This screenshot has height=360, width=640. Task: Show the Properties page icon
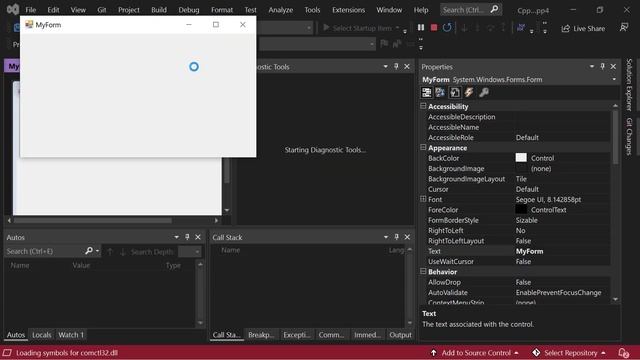(455, 92)
